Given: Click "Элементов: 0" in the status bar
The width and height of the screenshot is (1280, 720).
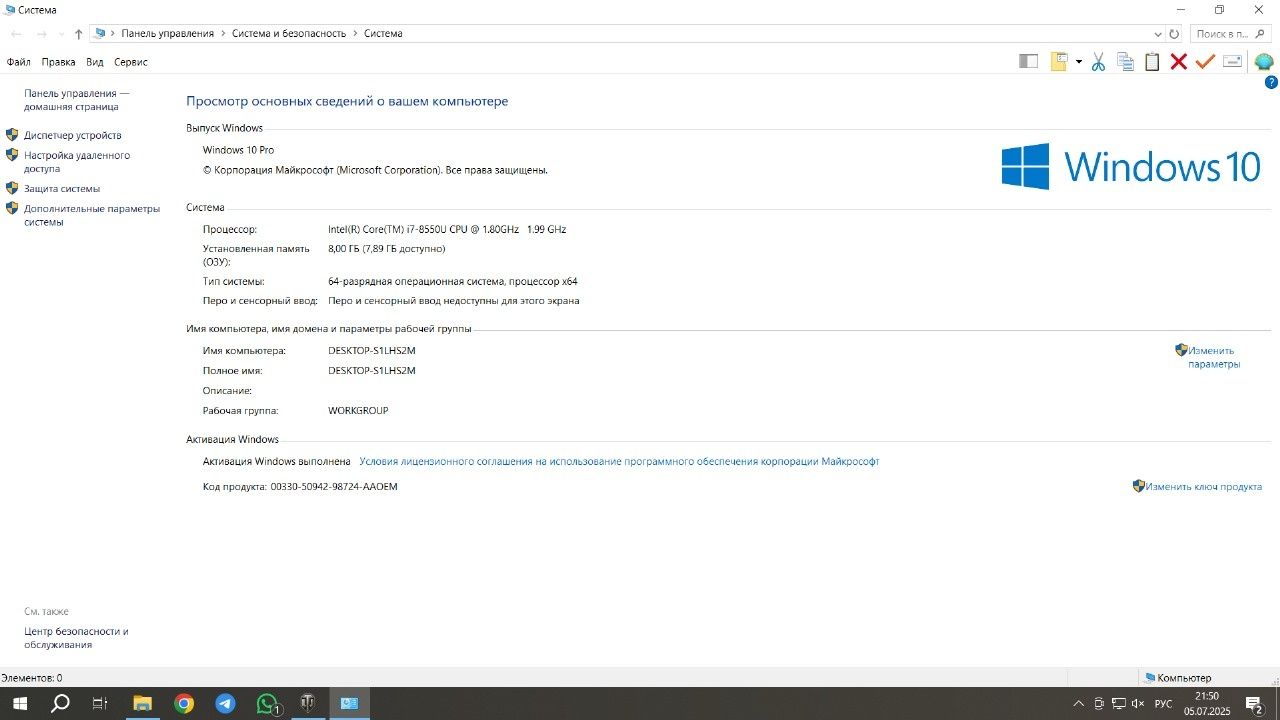Looking at the screenshot, I should pos(31,678).
